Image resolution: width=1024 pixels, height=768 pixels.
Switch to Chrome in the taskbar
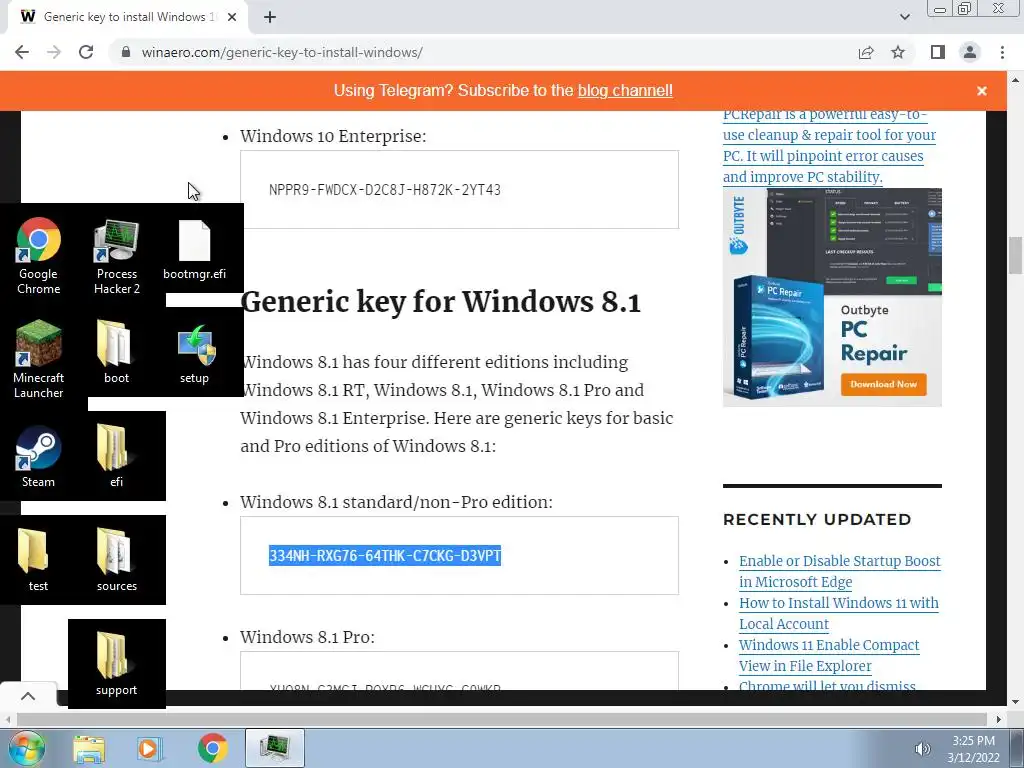click(x=212, y=748)
